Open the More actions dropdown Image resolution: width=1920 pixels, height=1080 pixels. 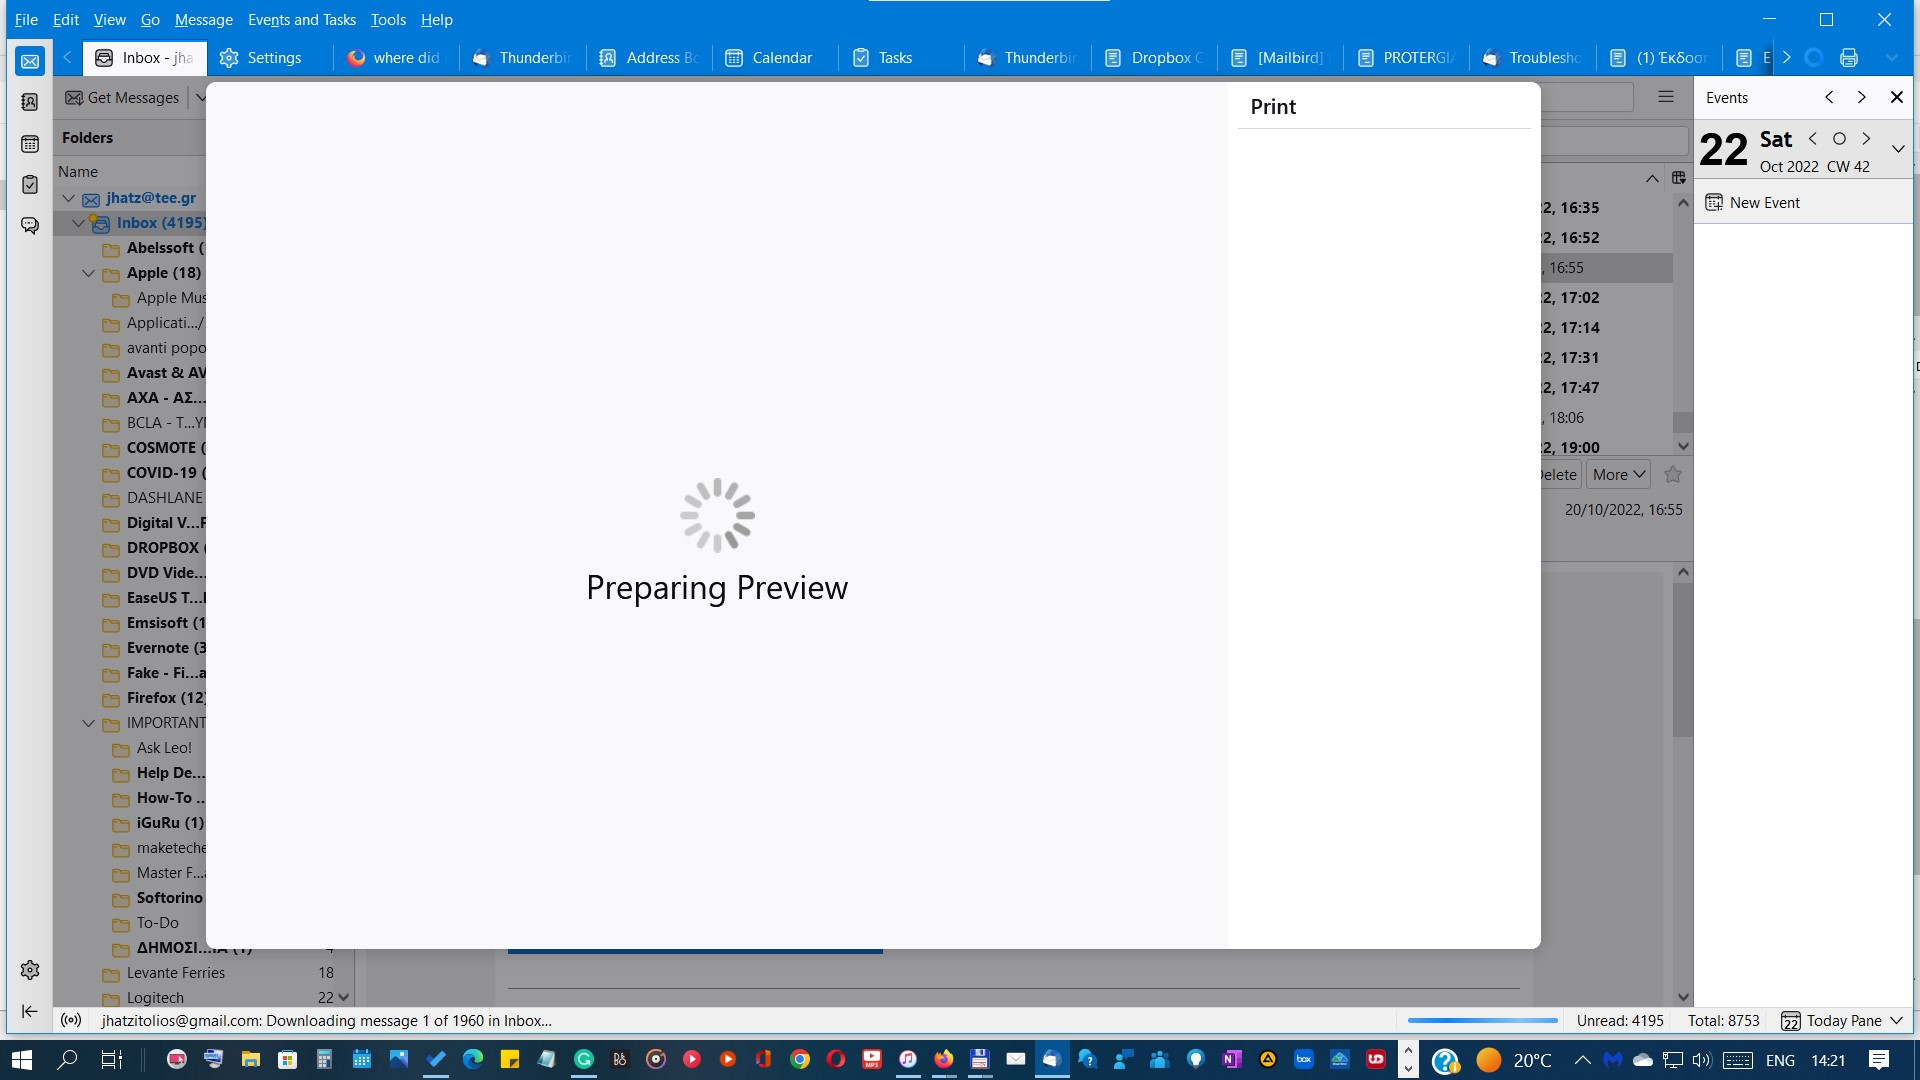[x=1618, y=475]
